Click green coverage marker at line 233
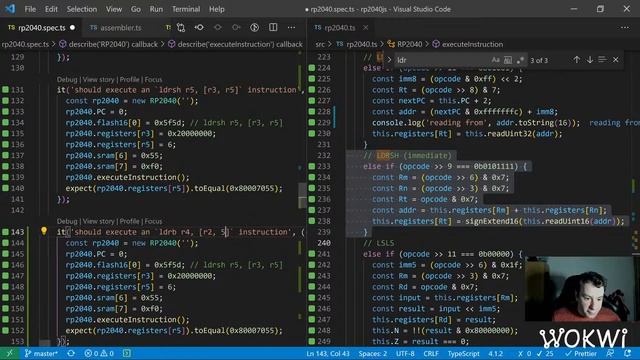The height and width of the screenshot is (360, 640). pyautogui.click(x=312, y=166)
